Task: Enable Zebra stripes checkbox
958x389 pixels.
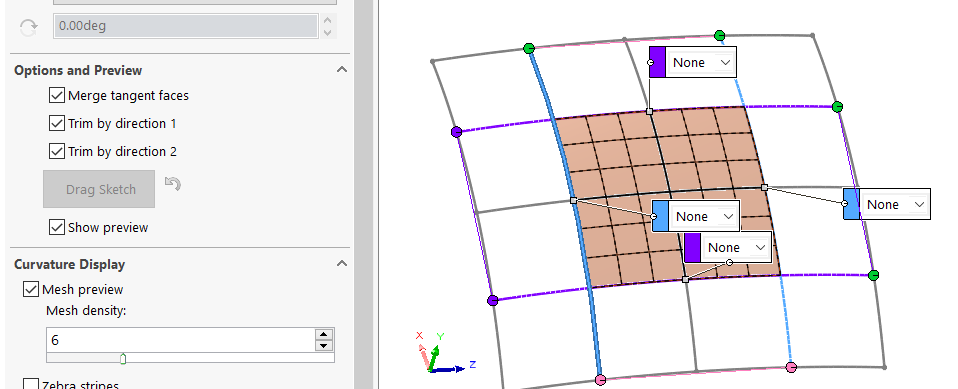Action: (x=31, y=385)
